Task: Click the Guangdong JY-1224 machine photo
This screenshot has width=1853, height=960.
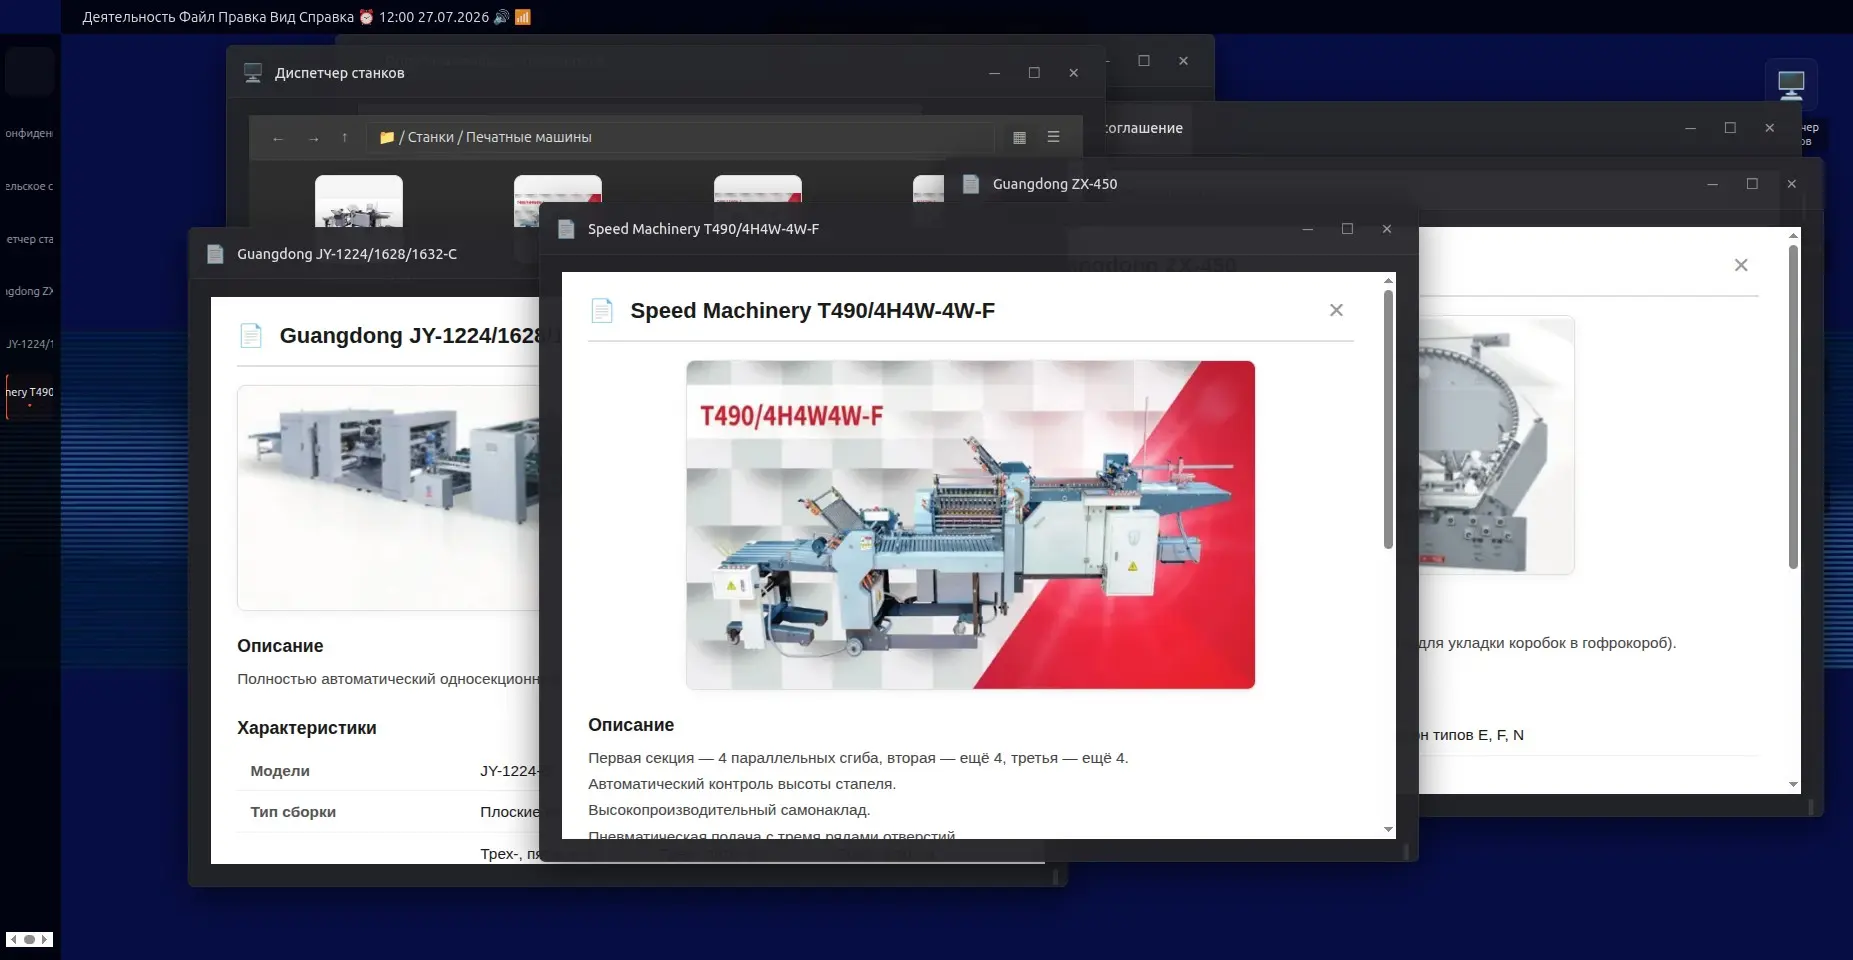Action: 388,498
